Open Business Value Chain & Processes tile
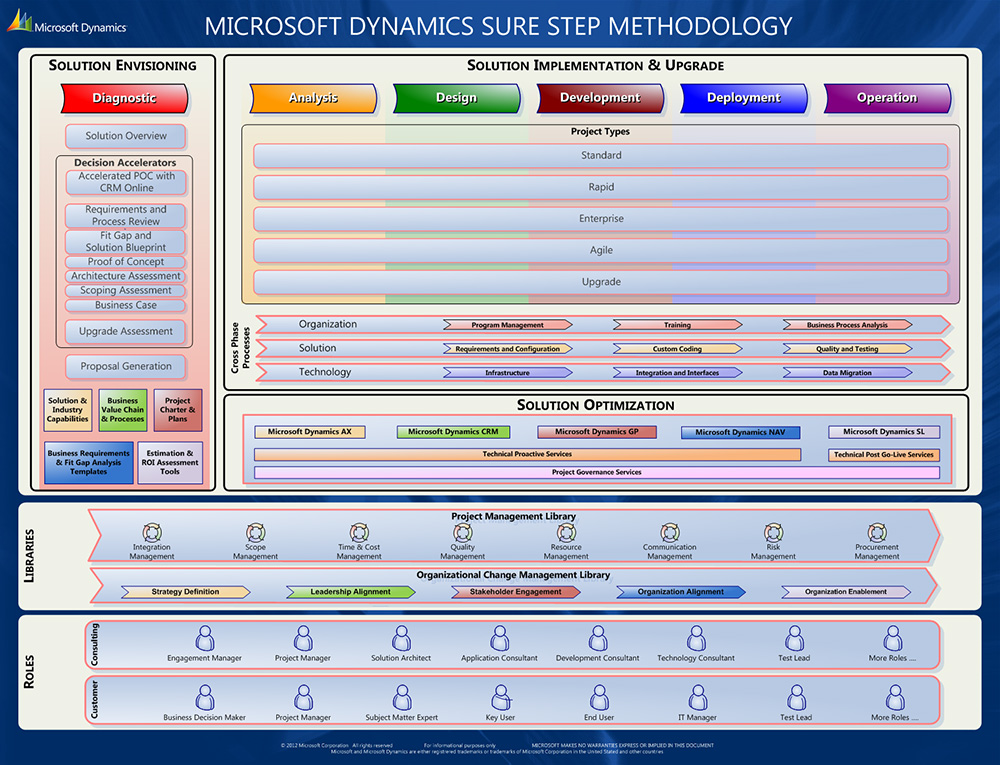Viewport: 1000px width, 765px height. [x=123, y=410]
